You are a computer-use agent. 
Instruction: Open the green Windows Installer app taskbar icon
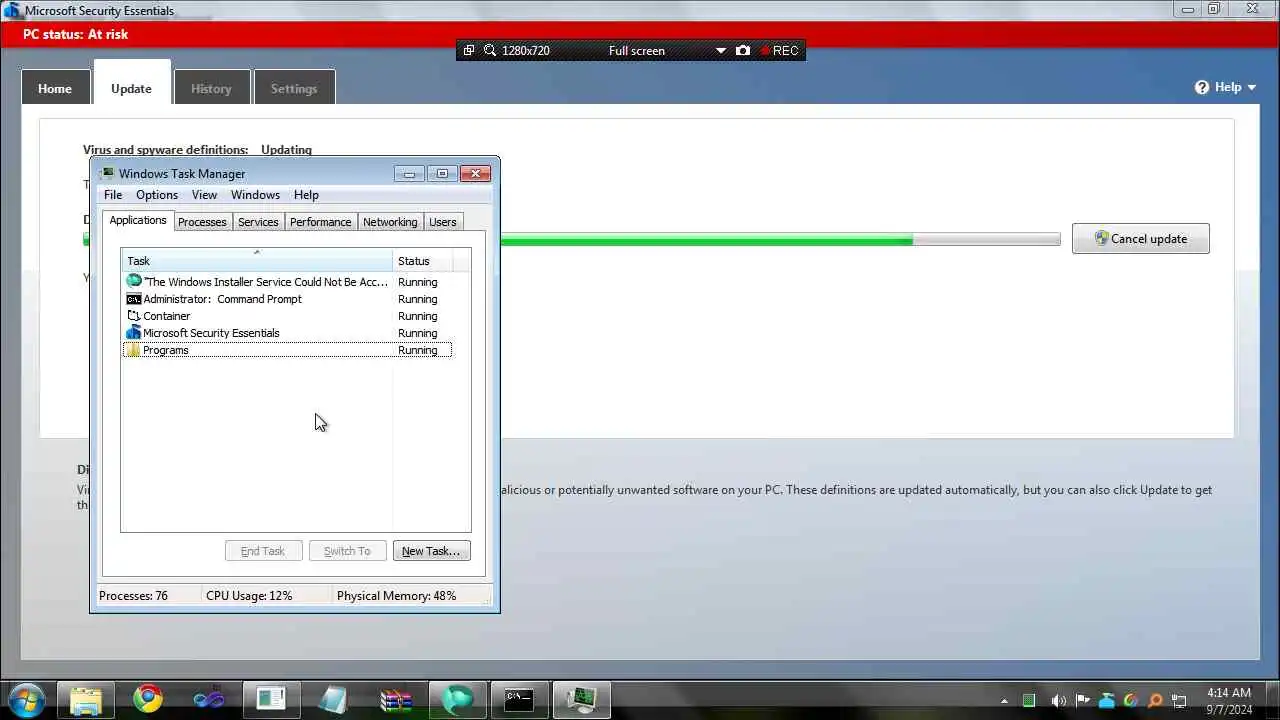point(458,699)
